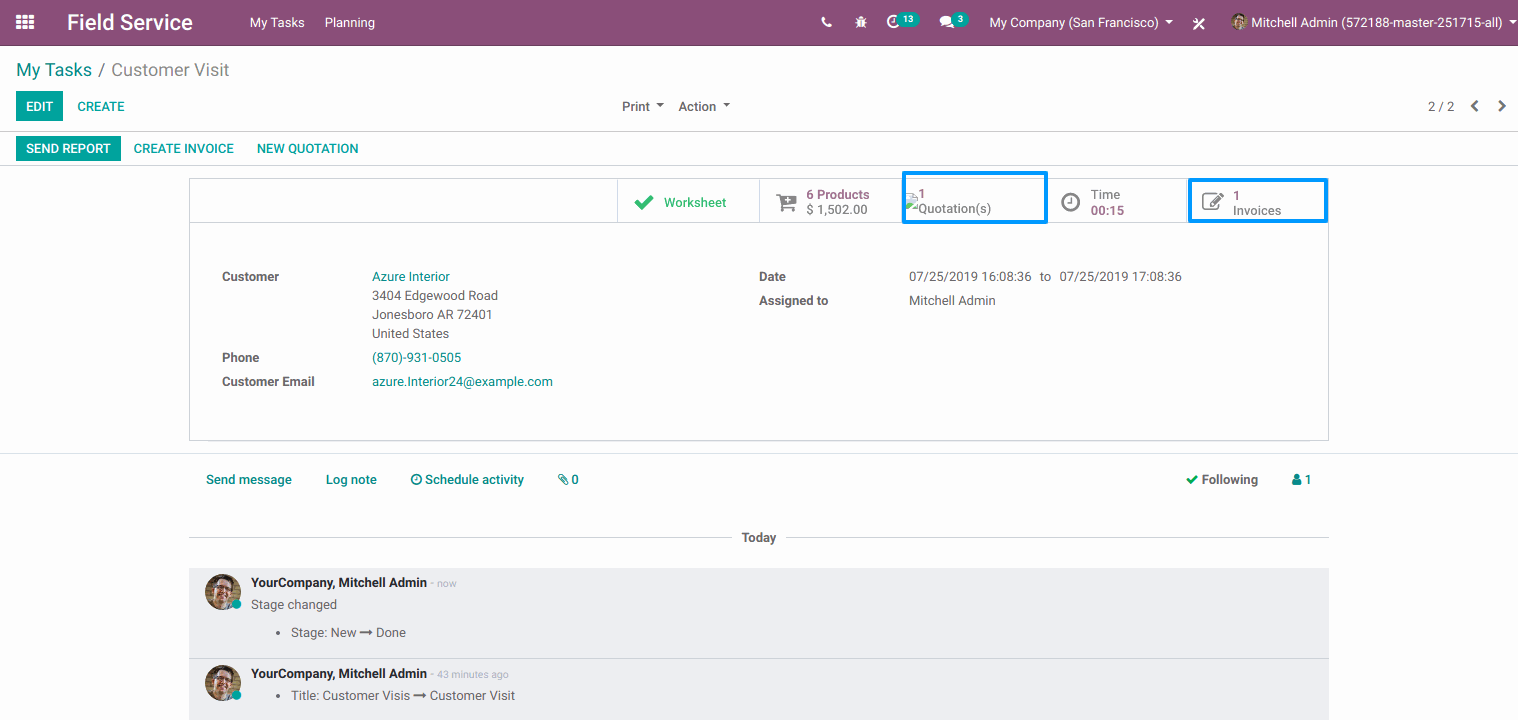
Task: Click the wrench tools icon in header
Action: [x=1198, y=23]
